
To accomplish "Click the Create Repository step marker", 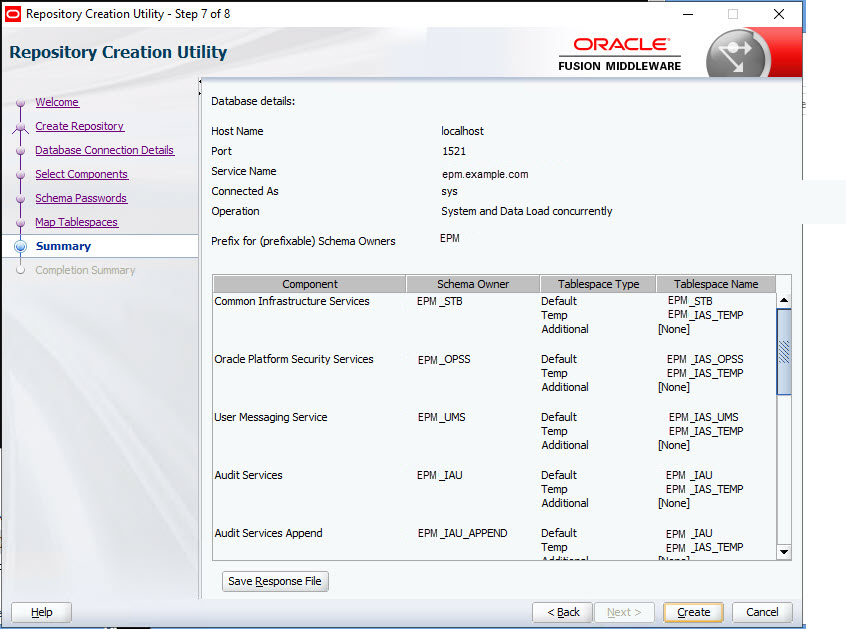I will click(21, 127).
